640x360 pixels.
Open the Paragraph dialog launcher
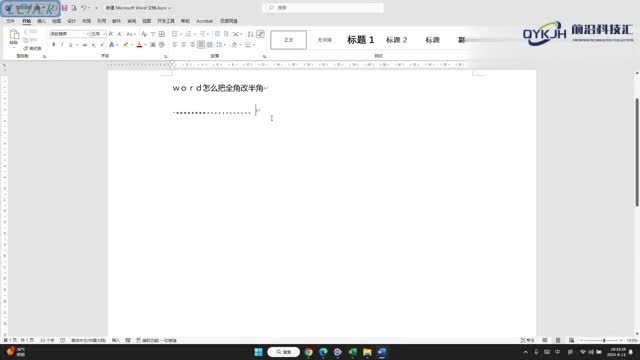pos(264,56)
